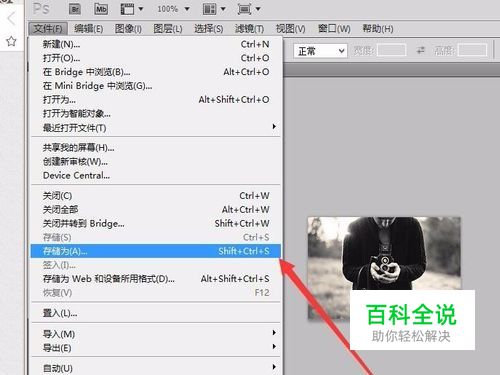Open the 滤镜(T) menu
Viewport: 500px width, 375px height.
pyautogui.click(x=249, y=29)
